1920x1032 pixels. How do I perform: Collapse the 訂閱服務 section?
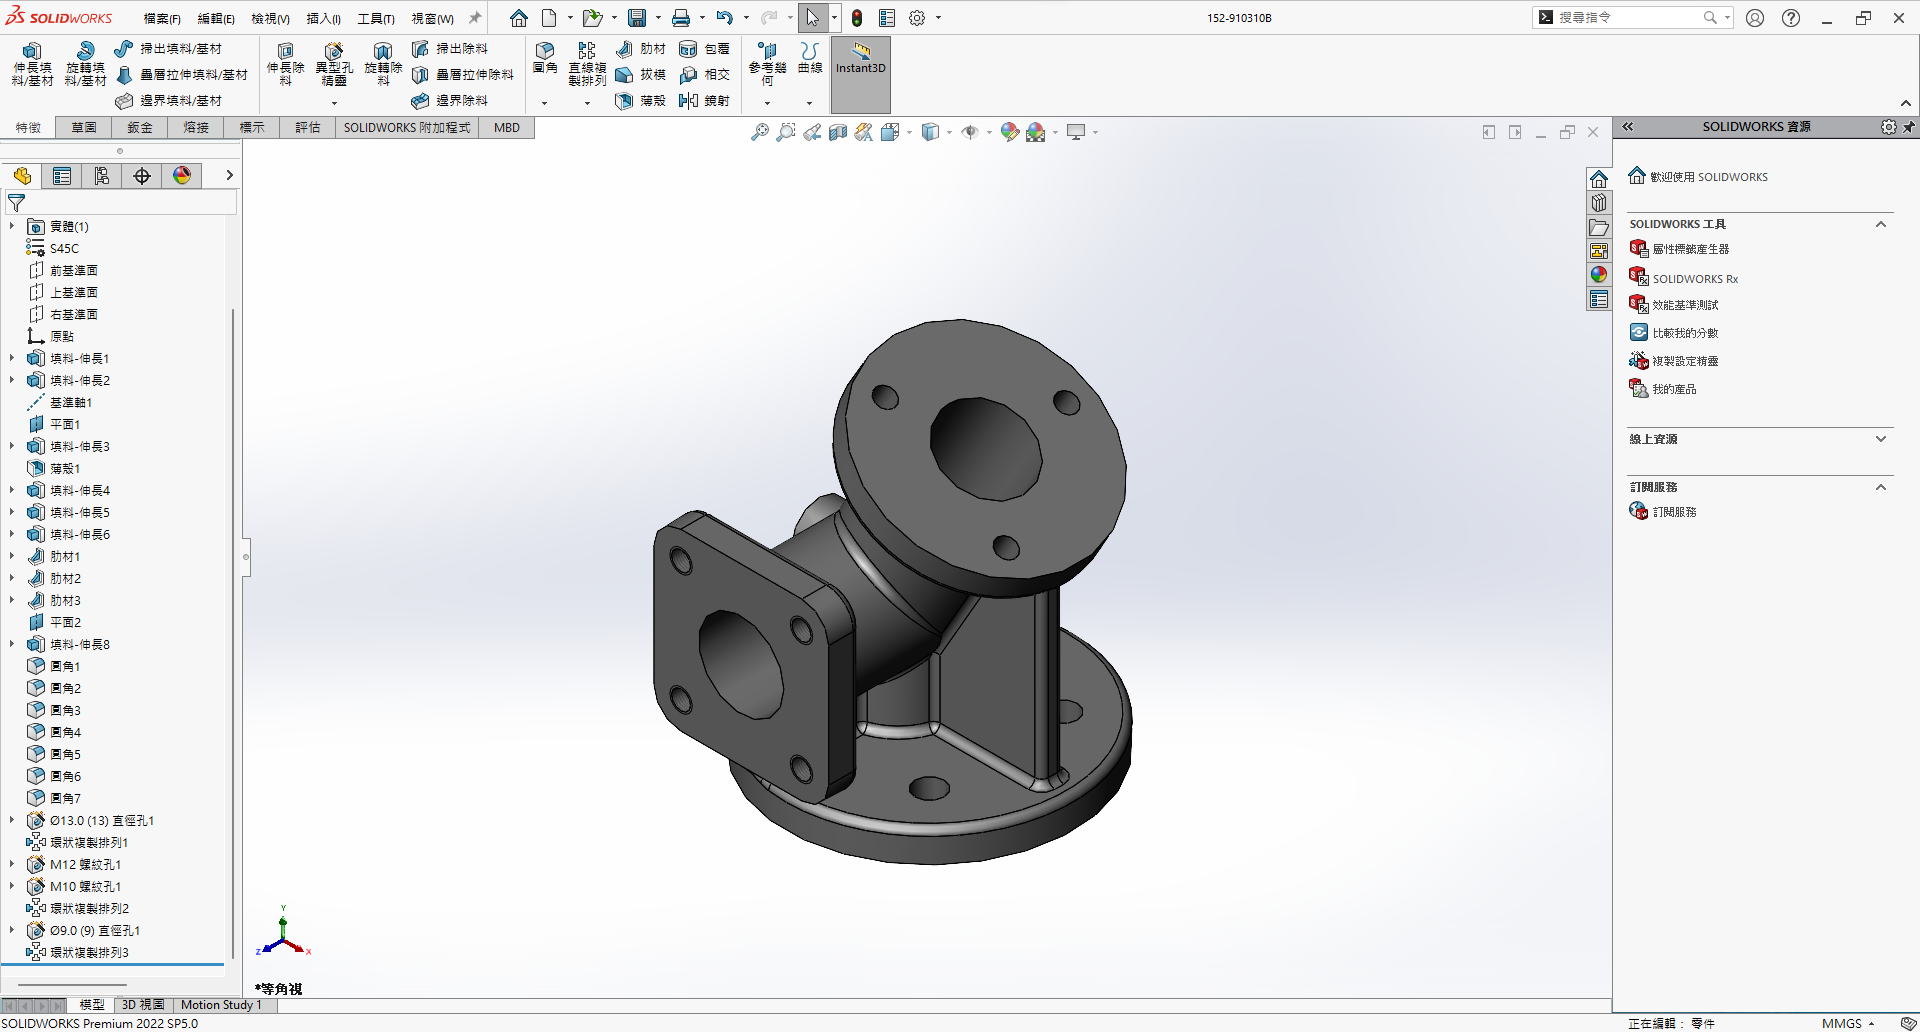pos(1881,487)
